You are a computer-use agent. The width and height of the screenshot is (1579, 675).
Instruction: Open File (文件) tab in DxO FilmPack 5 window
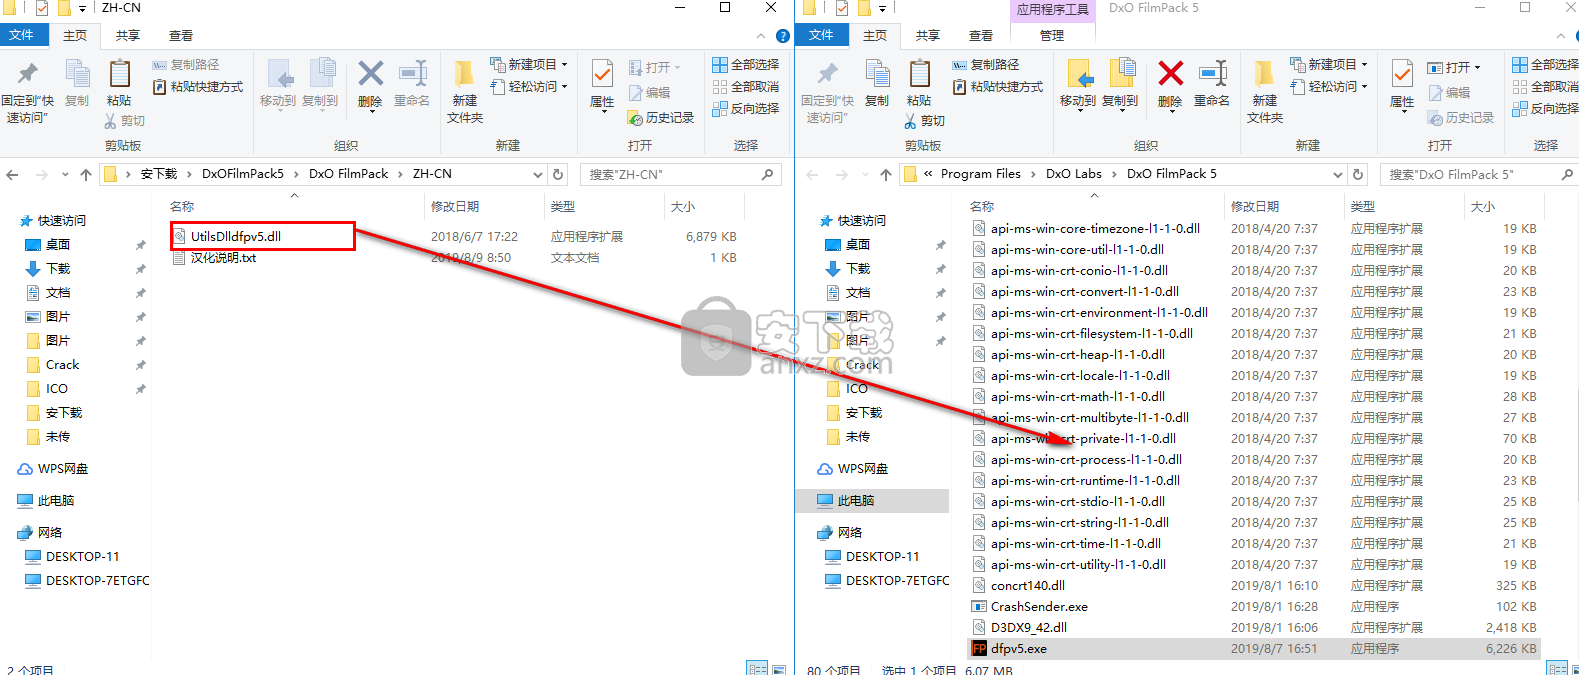(822, 35)
